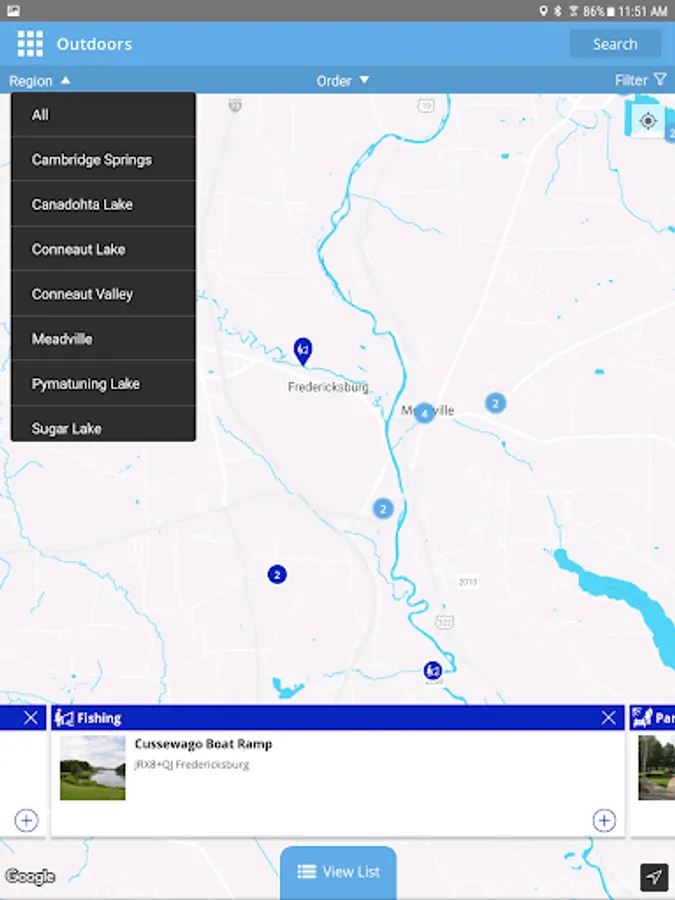Click the Fredericksburg map label
The image size is (675, 900).
tap(328, 387)
